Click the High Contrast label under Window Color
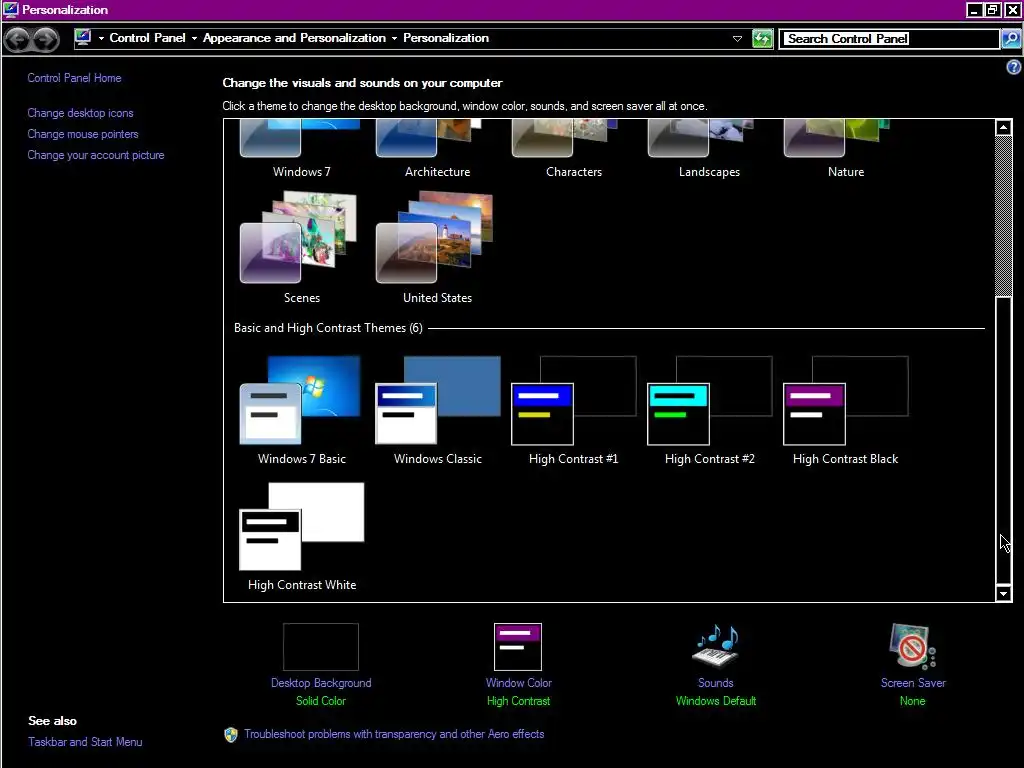The width and height of the screenshot is (1024, 768). click(519, 701)
